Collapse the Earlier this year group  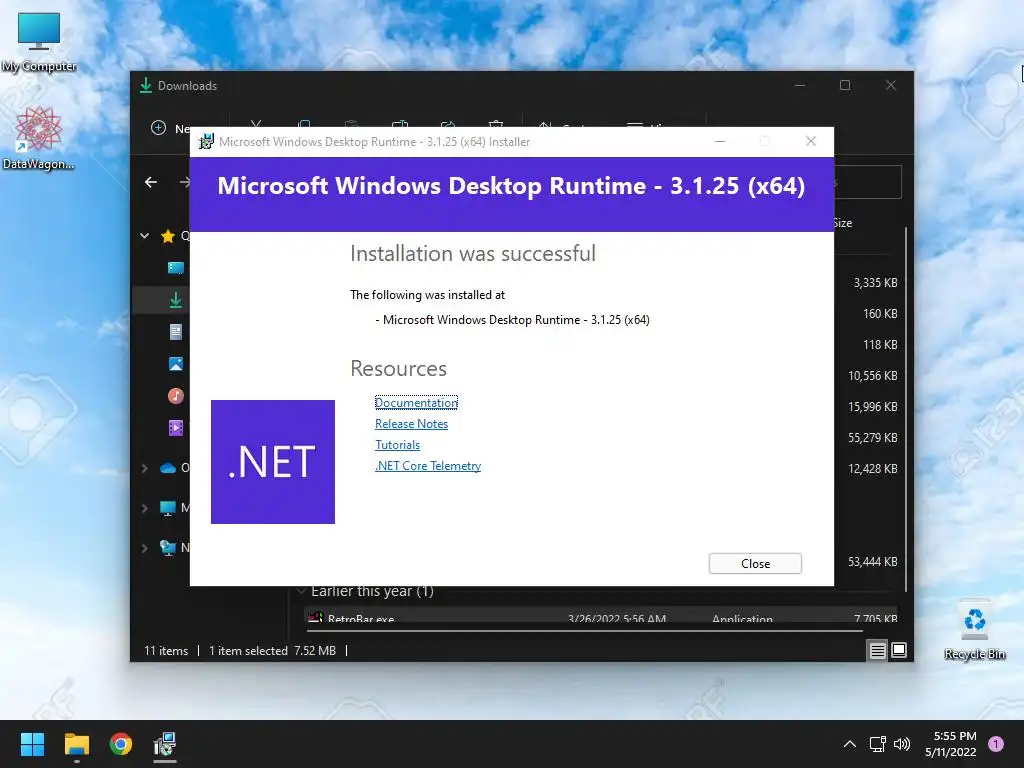click(x=301, y=591)
